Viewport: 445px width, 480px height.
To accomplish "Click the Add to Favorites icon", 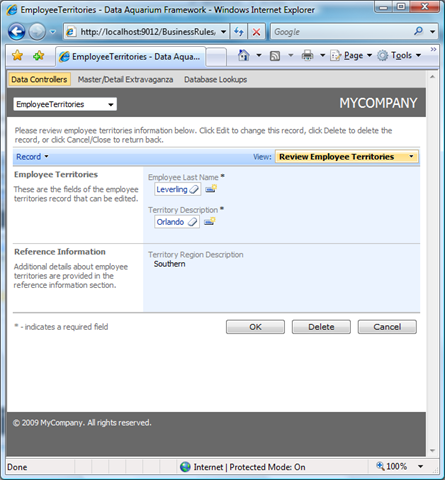I will pos(39,56).
